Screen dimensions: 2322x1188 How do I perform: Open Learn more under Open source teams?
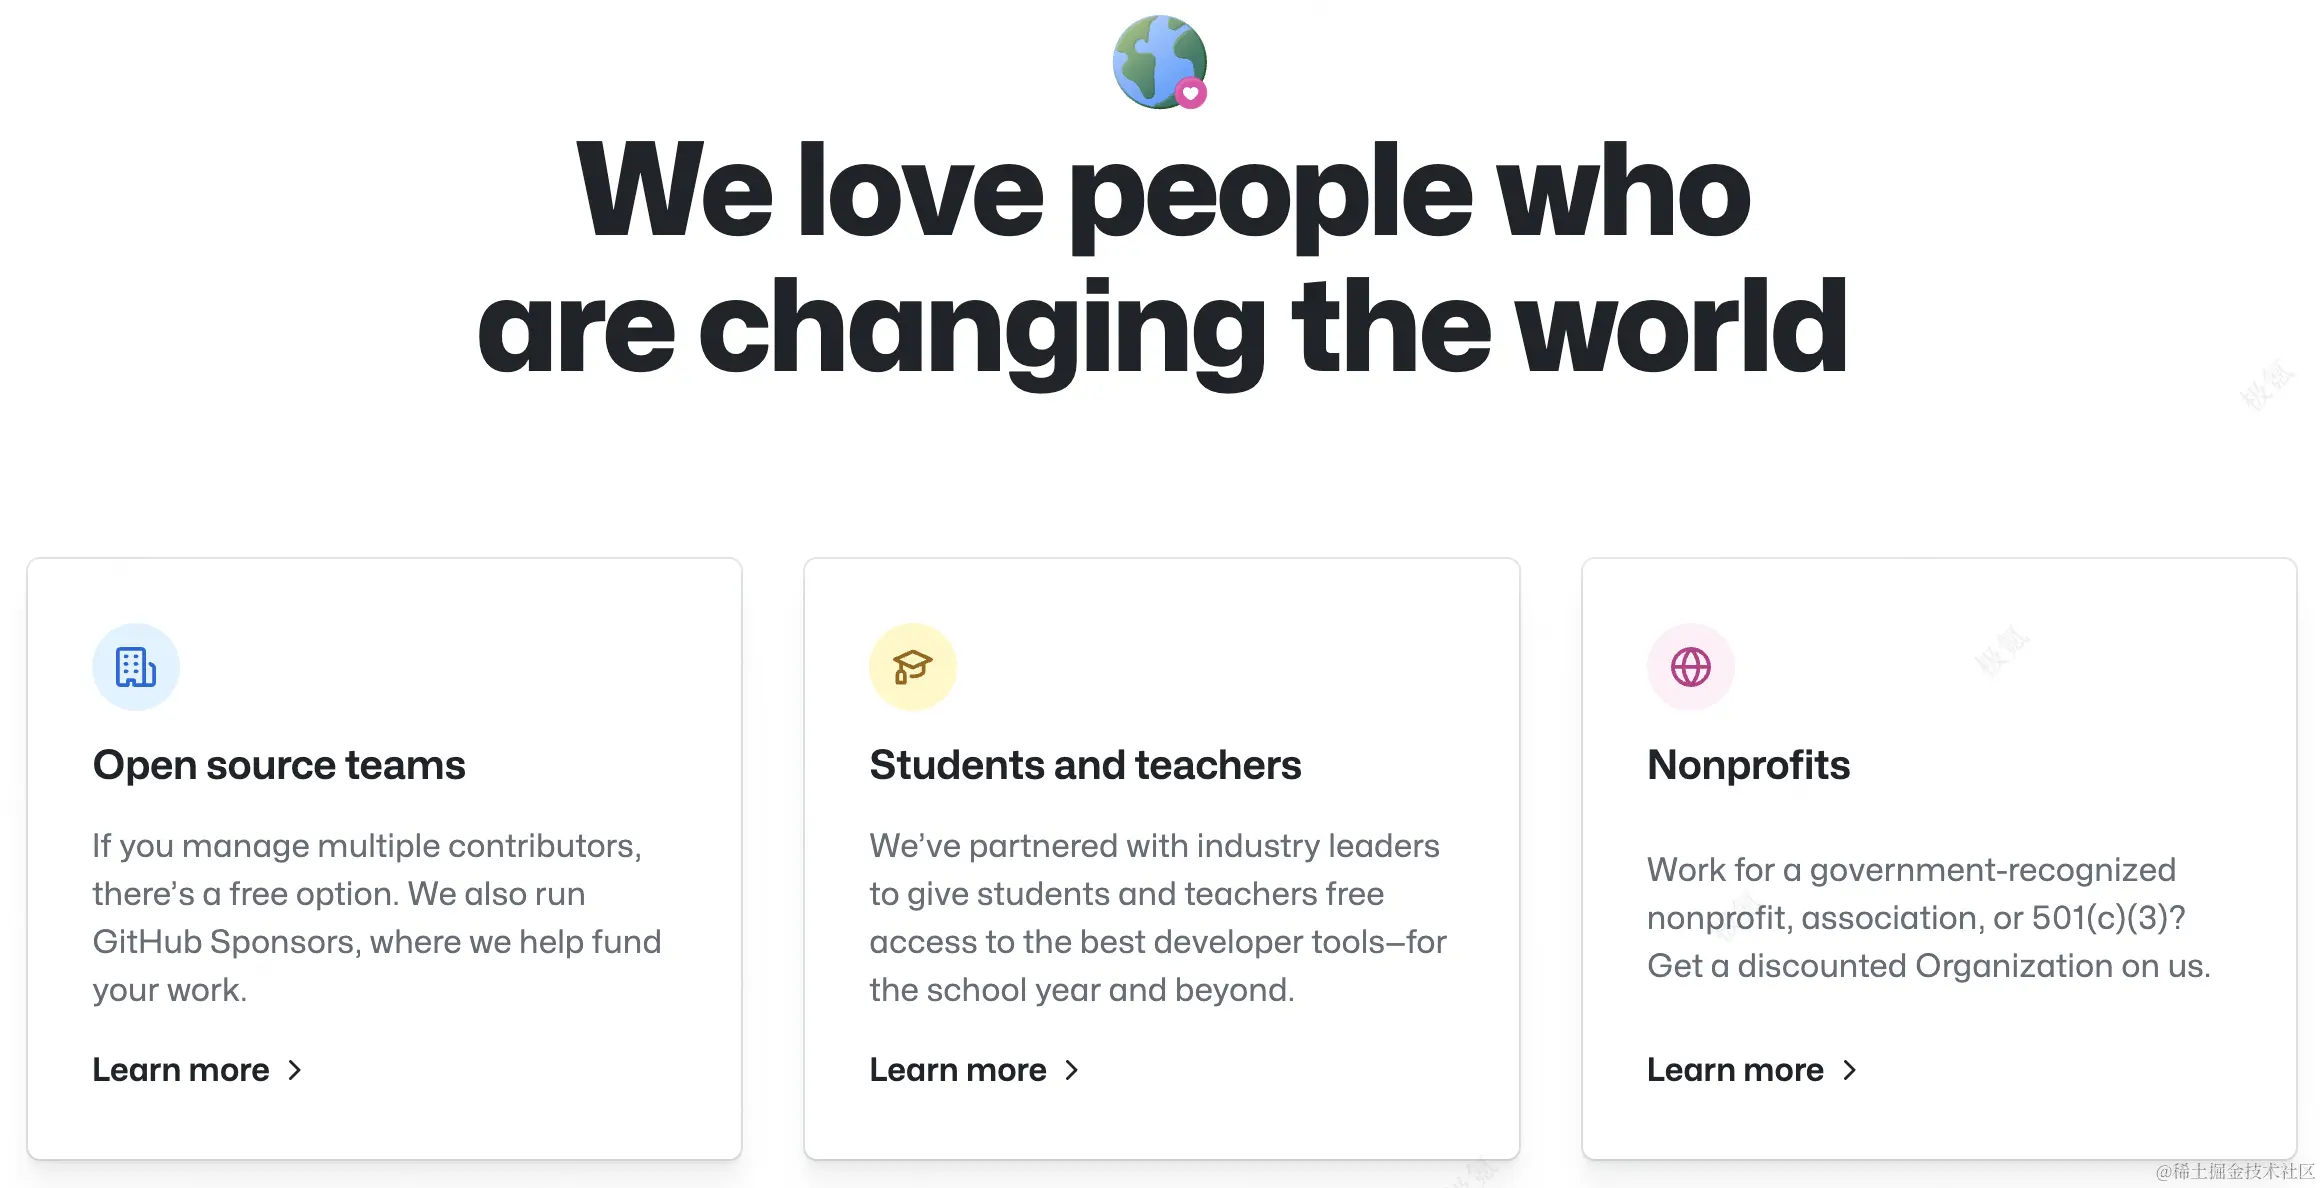point(181,1070)
